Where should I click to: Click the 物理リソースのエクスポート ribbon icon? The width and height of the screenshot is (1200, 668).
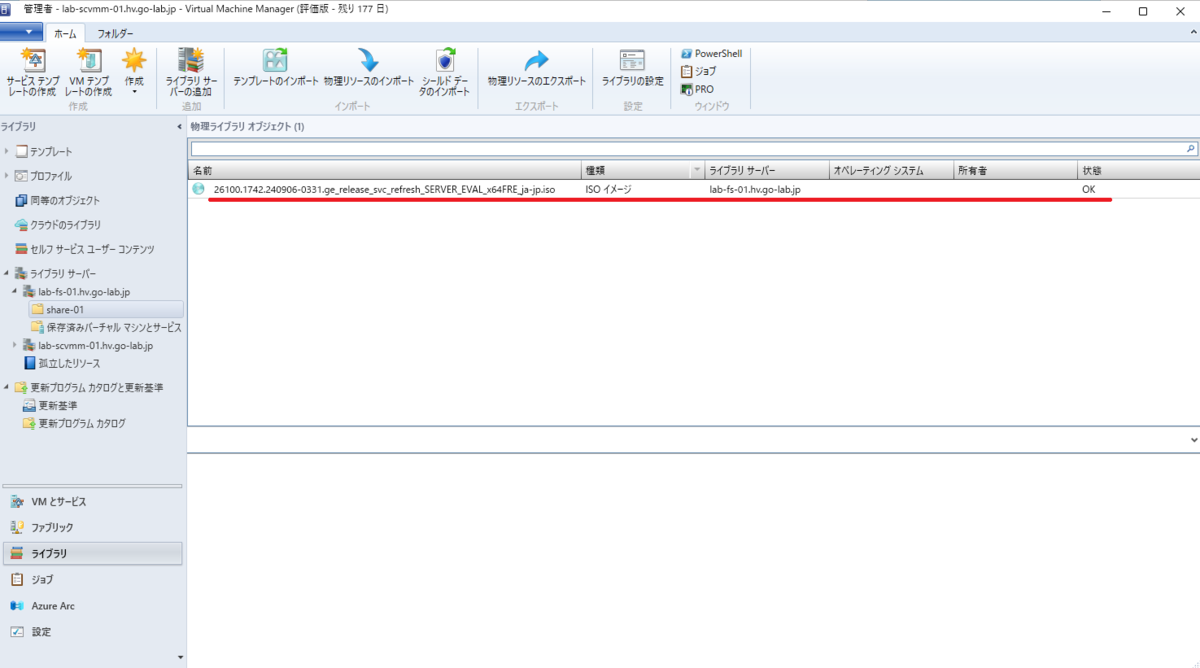pos(537,68)
